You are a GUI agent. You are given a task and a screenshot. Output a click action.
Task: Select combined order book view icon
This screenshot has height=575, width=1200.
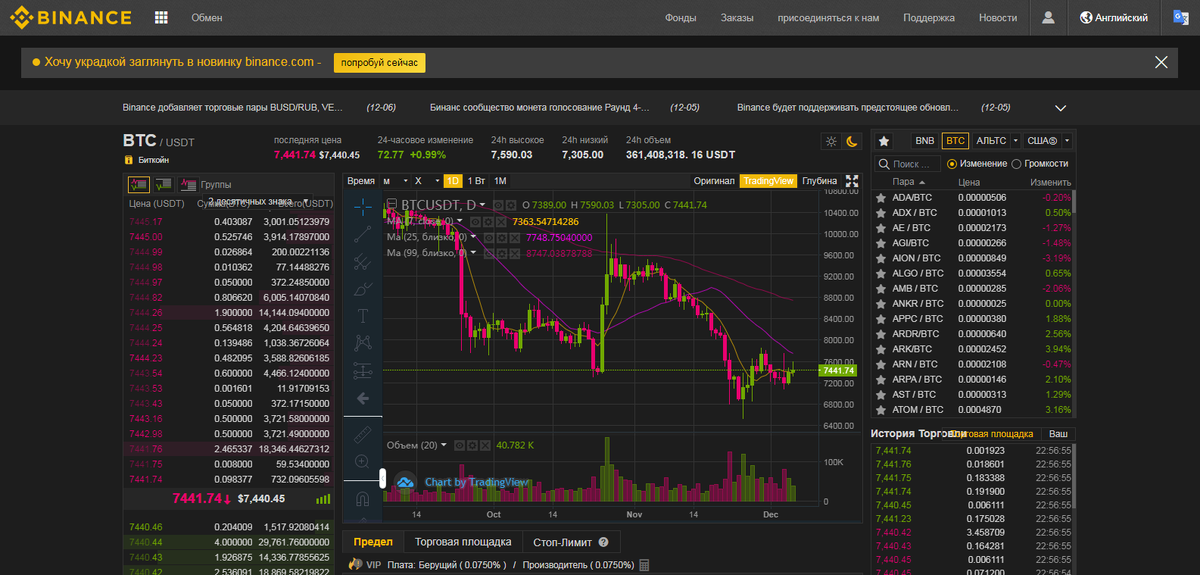(x=139, y=184)
